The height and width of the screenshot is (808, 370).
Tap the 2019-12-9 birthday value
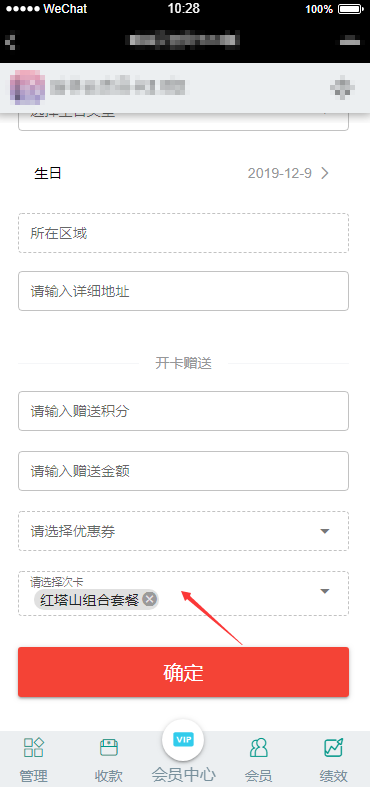[279, 173]
